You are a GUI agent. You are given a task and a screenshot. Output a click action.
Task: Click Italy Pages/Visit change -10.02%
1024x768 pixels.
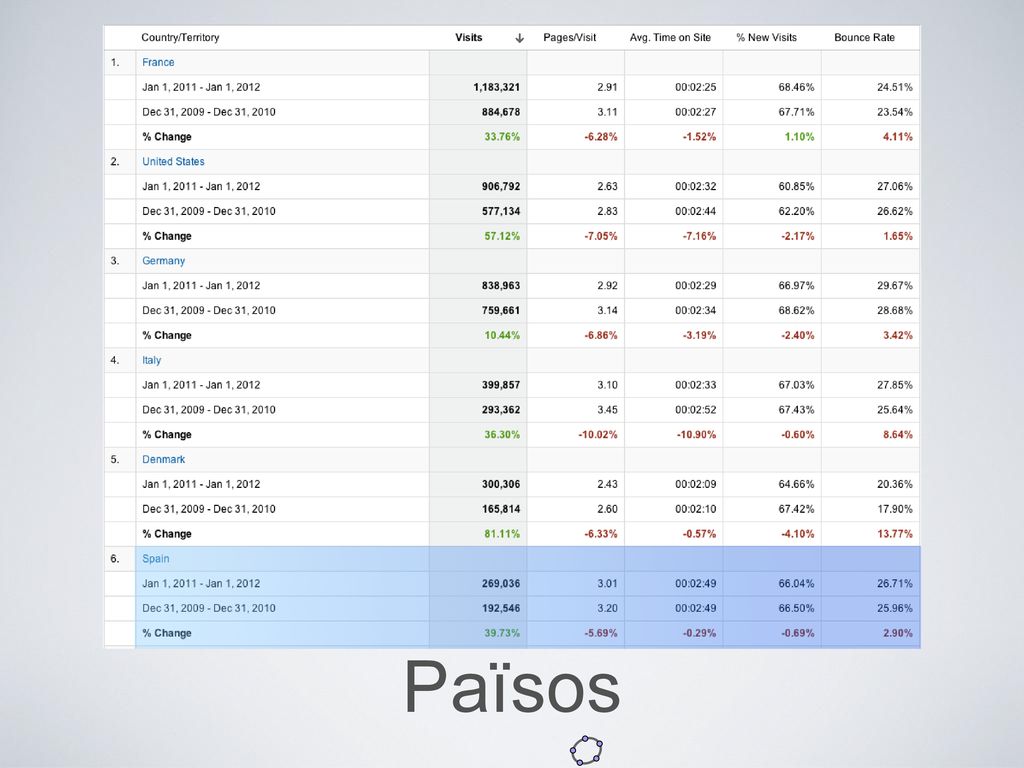click(x=598, y=434)
